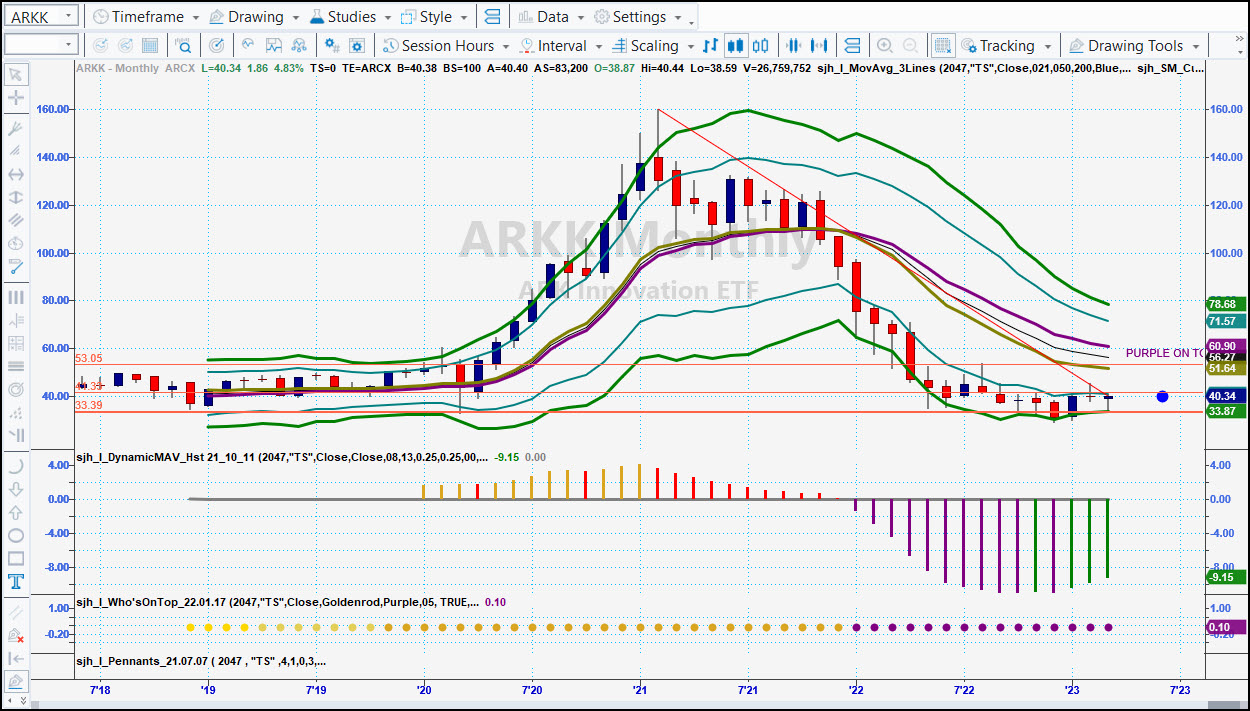The height and width of the screenshot is (711, 1250).
Task: Pick the crosshair cursor tool
Action: [x=16, y=98]
